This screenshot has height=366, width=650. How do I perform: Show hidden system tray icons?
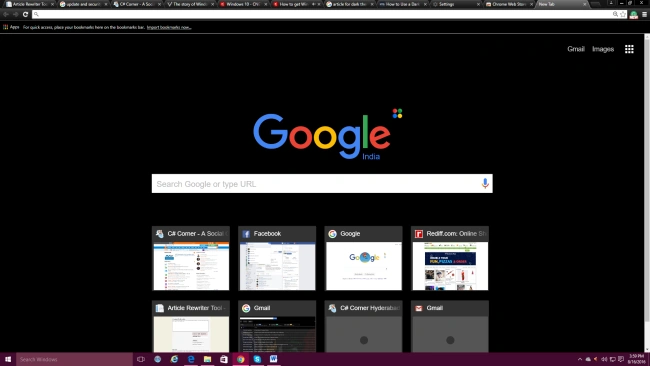click(580, 359)
